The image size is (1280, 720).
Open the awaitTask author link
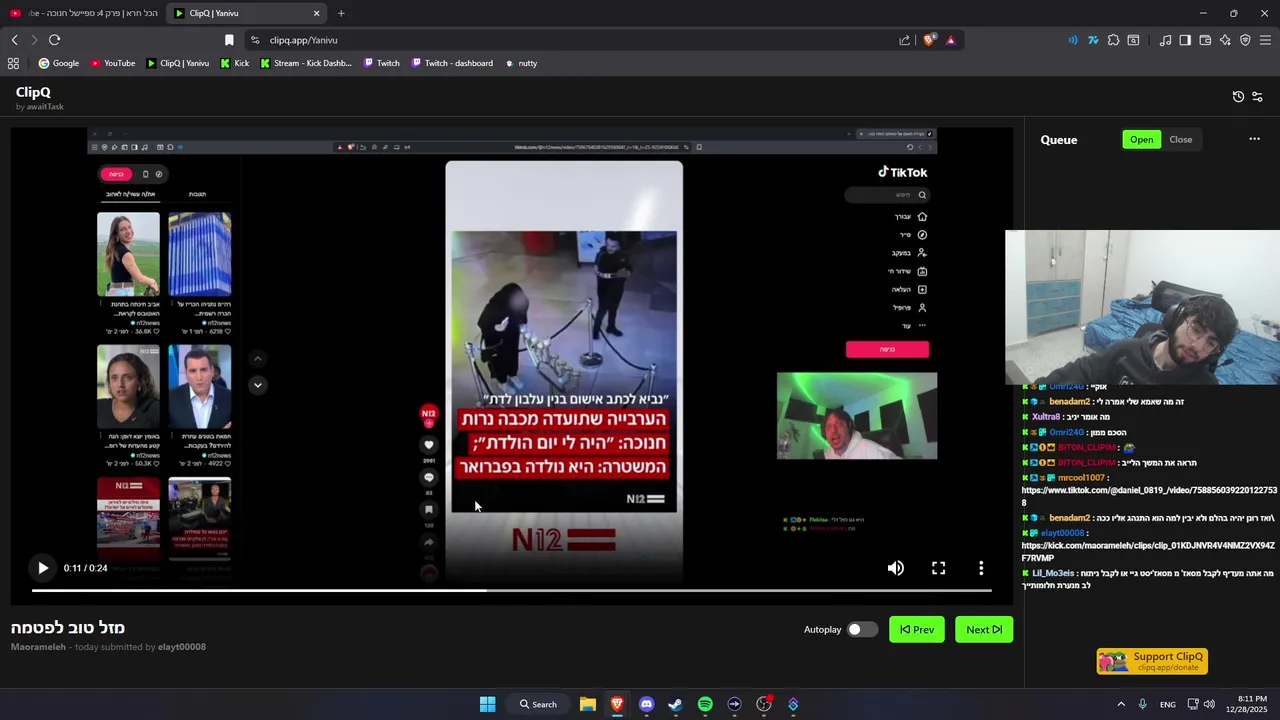tap(45, 107)
